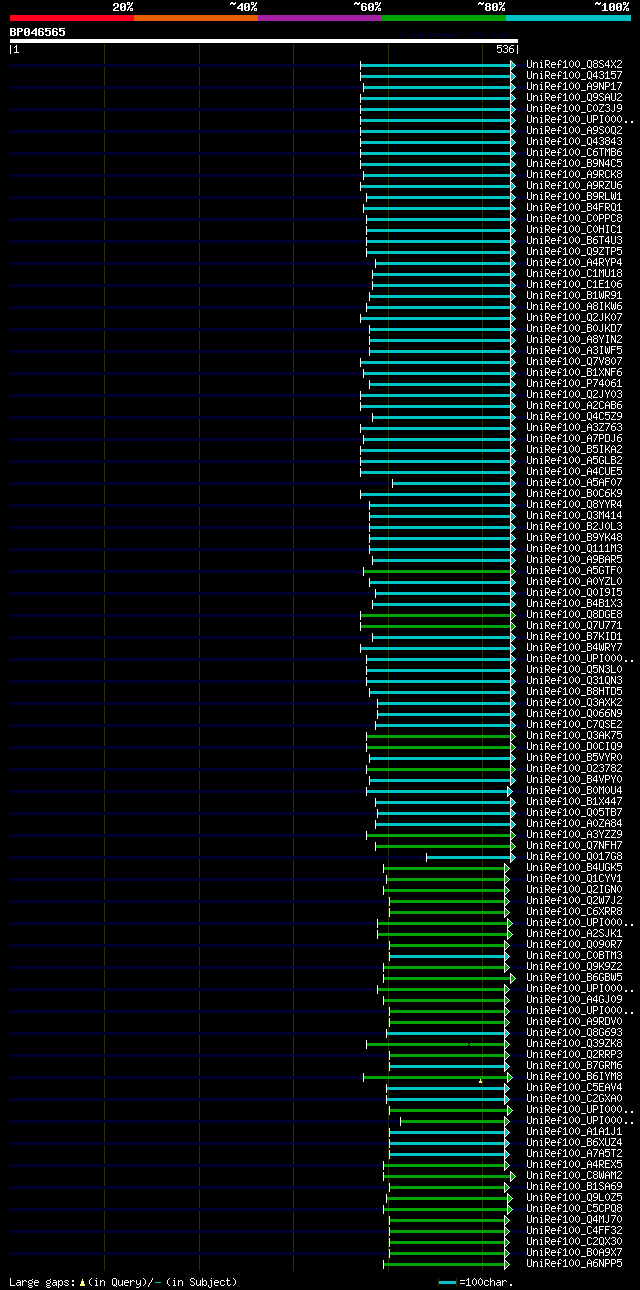Select the UniRef100_Q7U771 label

(x=574, y=625)
